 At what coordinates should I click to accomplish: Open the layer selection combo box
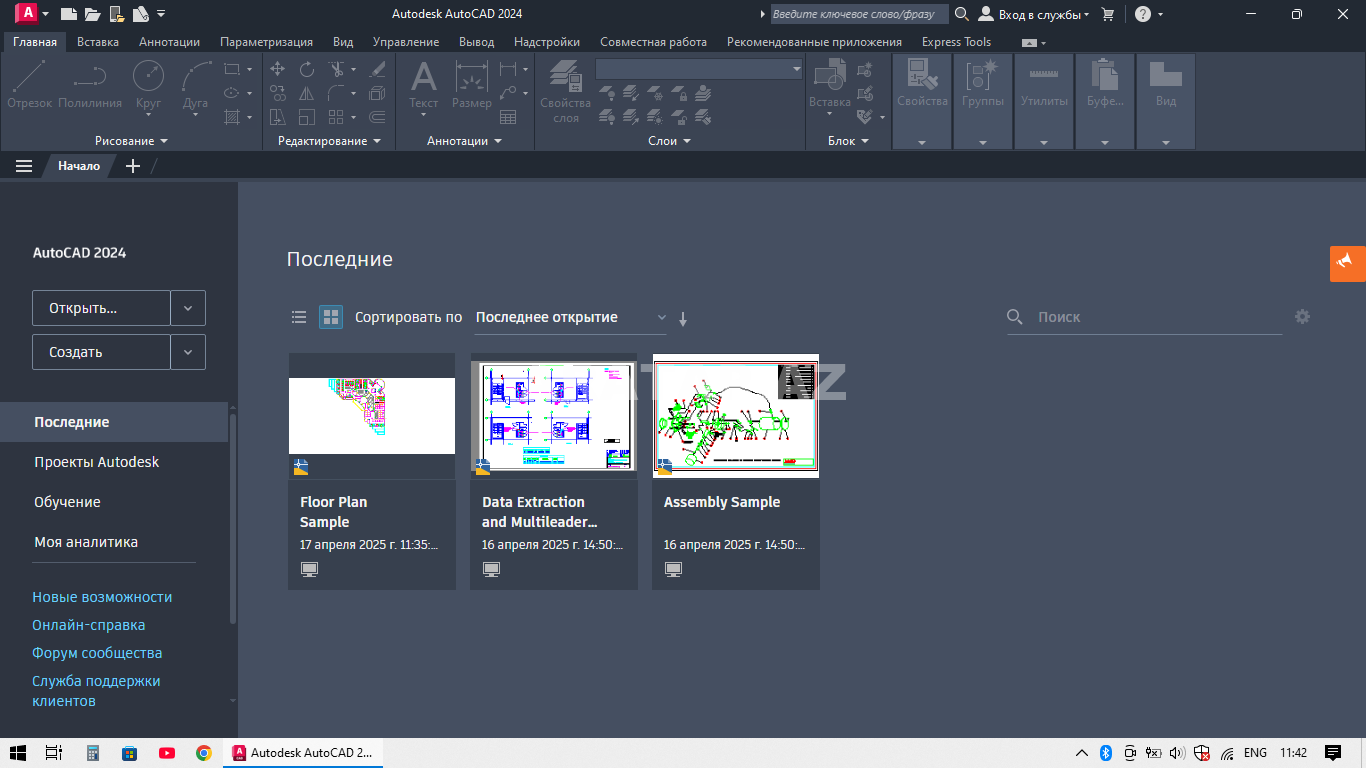pyautogui.click(x=699, y=69)
